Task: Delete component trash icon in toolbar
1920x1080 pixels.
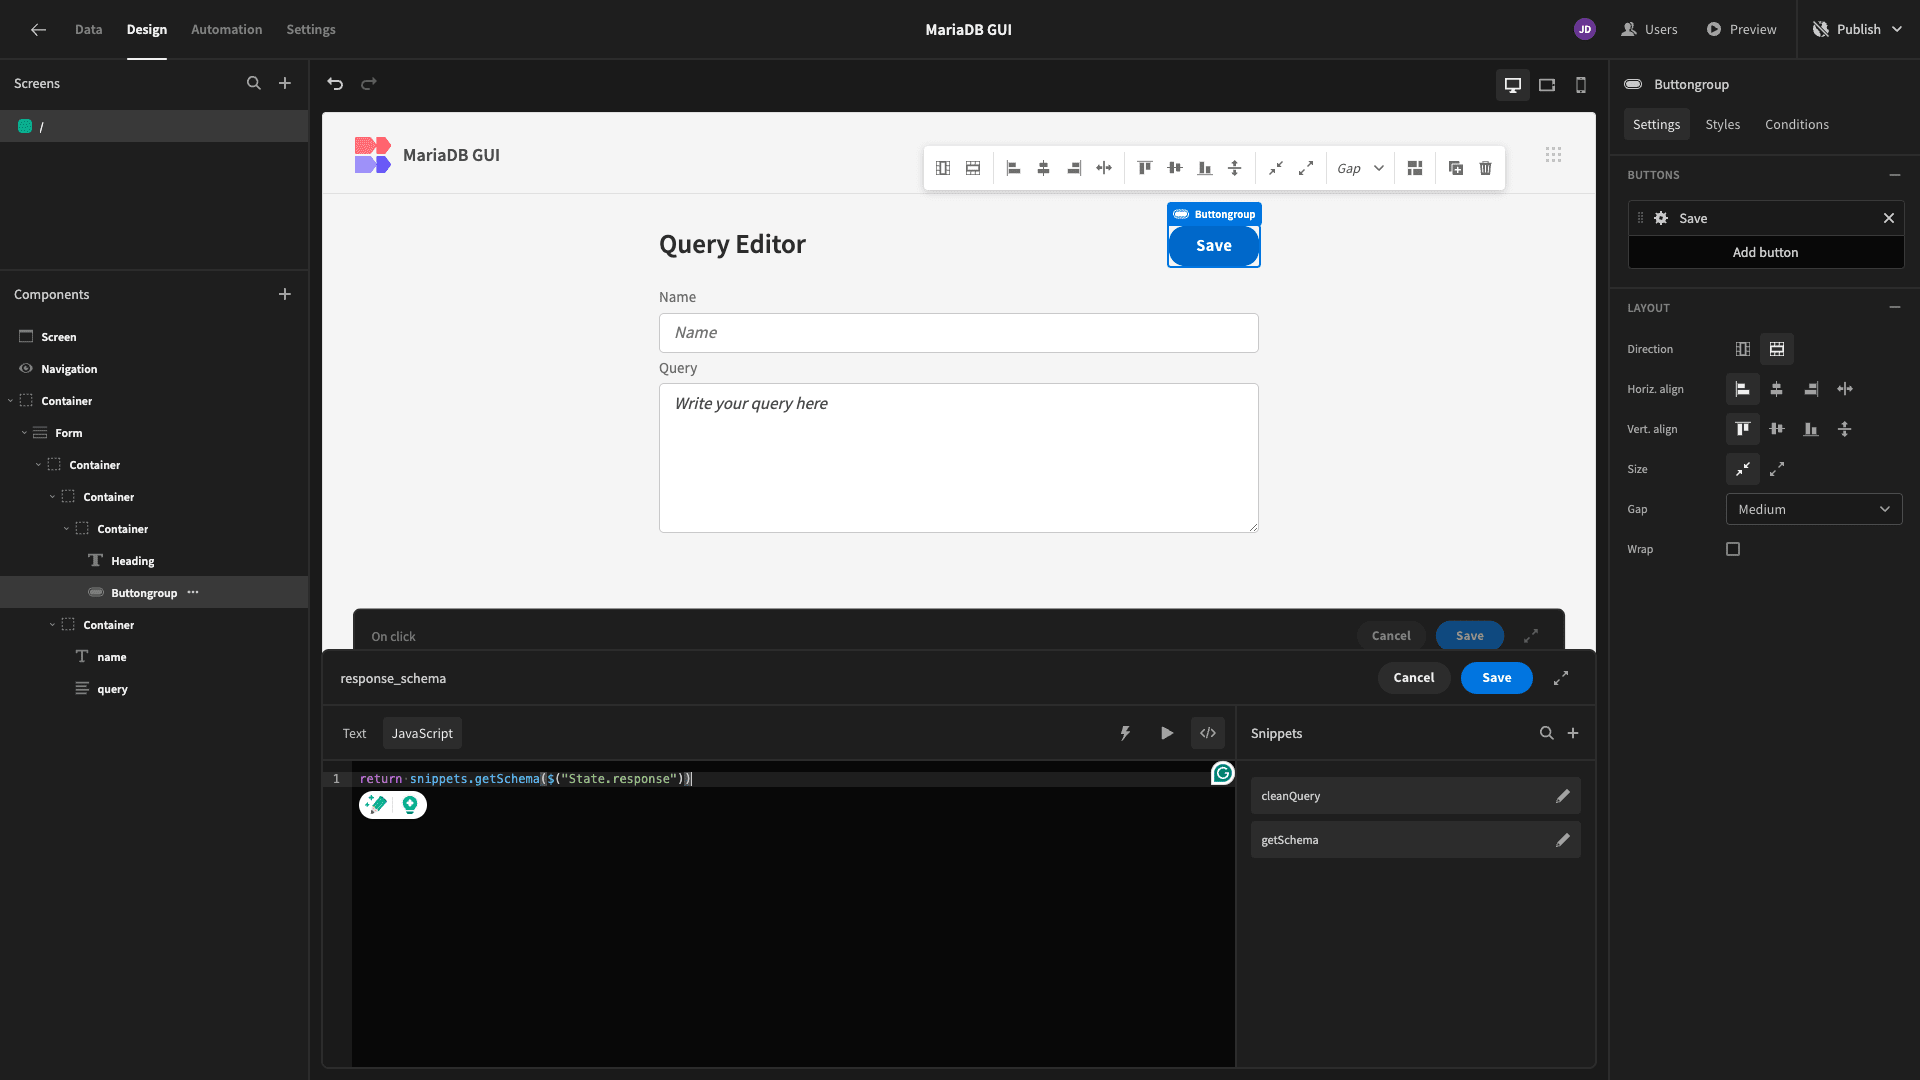Action: (1486, 168)
